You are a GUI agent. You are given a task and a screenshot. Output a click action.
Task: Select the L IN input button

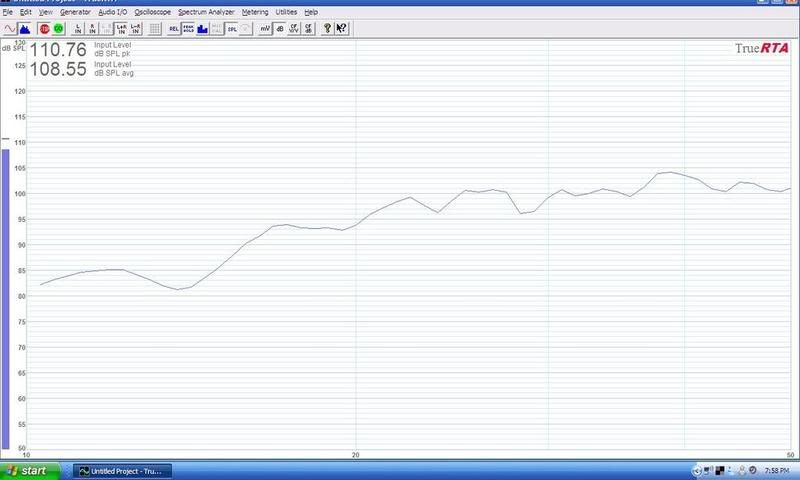coord(78,29)
